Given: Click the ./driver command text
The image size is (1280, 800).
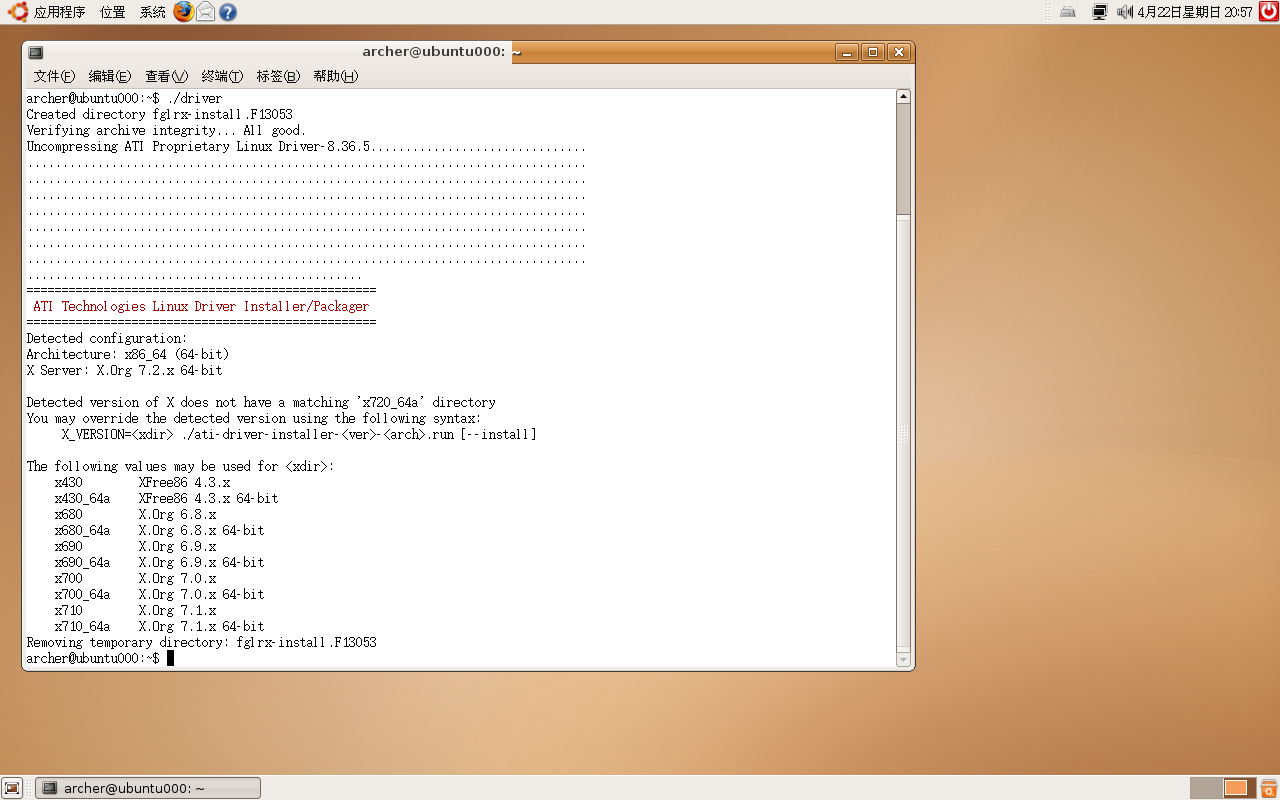Looking at the screenshot, I should pyautogui.click(x=194, y=98).
